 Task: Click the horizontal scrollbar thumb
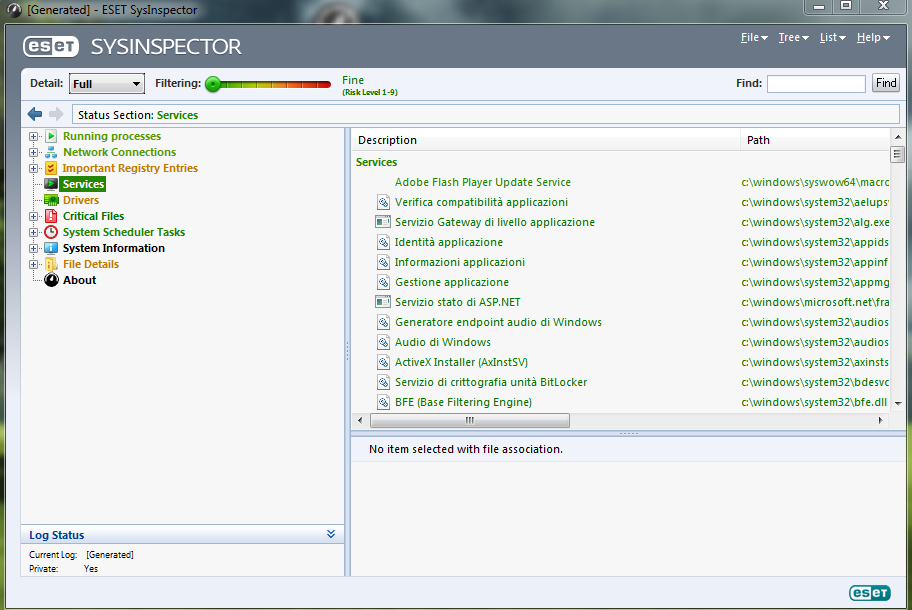point(470,420)
